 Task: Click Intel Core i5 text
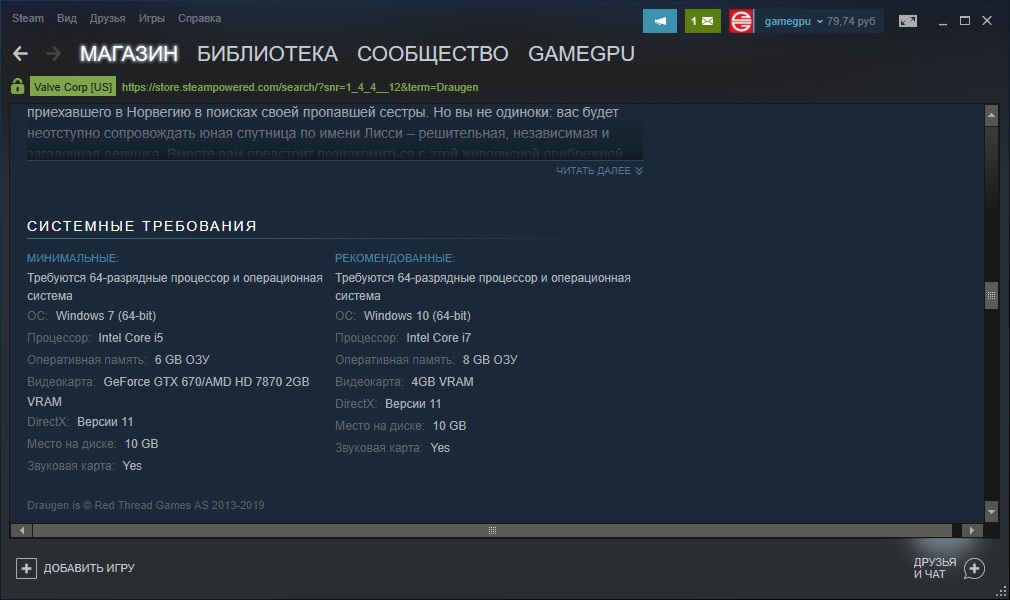pos(131,338)
